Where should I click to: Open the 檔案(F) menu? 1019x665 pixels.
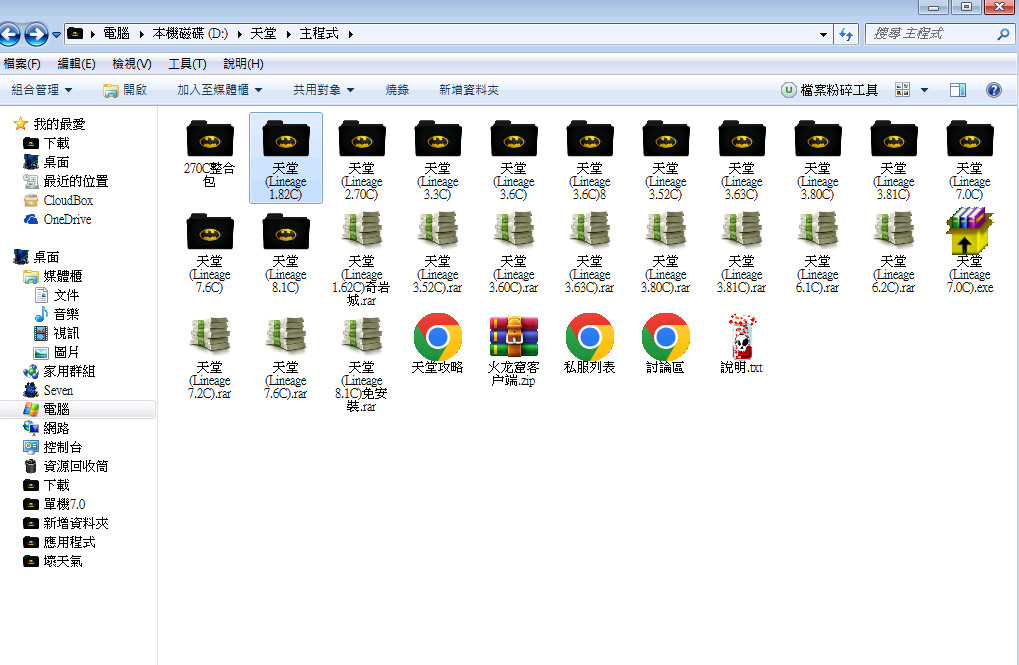22,64
